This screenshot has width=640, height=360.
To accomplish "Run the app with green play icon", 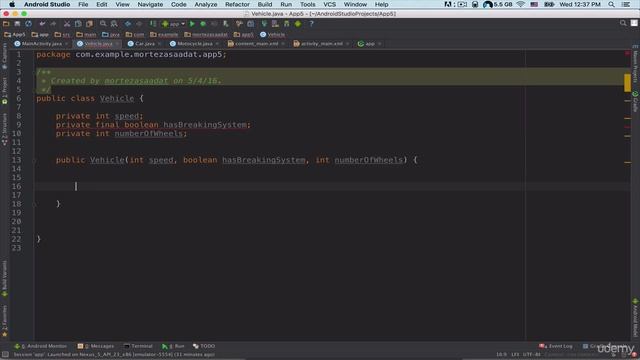I will (192, 24).
